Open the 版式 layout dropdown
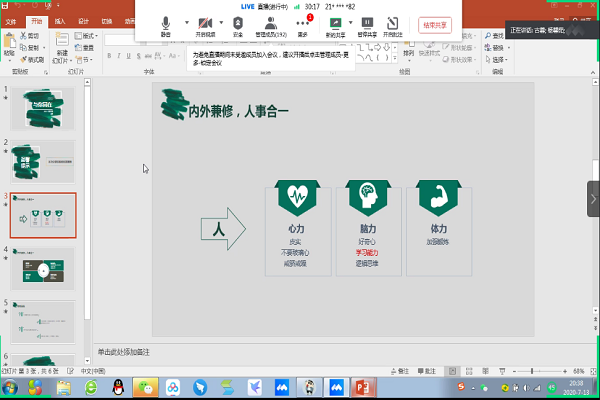Image resolution: width=600 pixels, height=400 pixels. coord(88,36)
